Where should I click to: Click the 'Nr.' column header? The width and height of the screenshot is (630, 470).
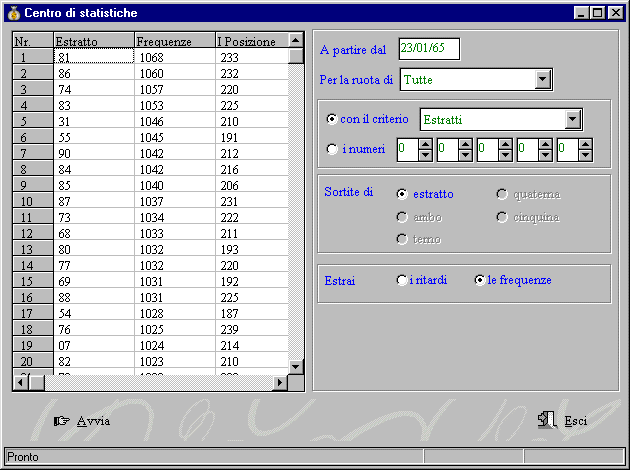pos(33,40)
